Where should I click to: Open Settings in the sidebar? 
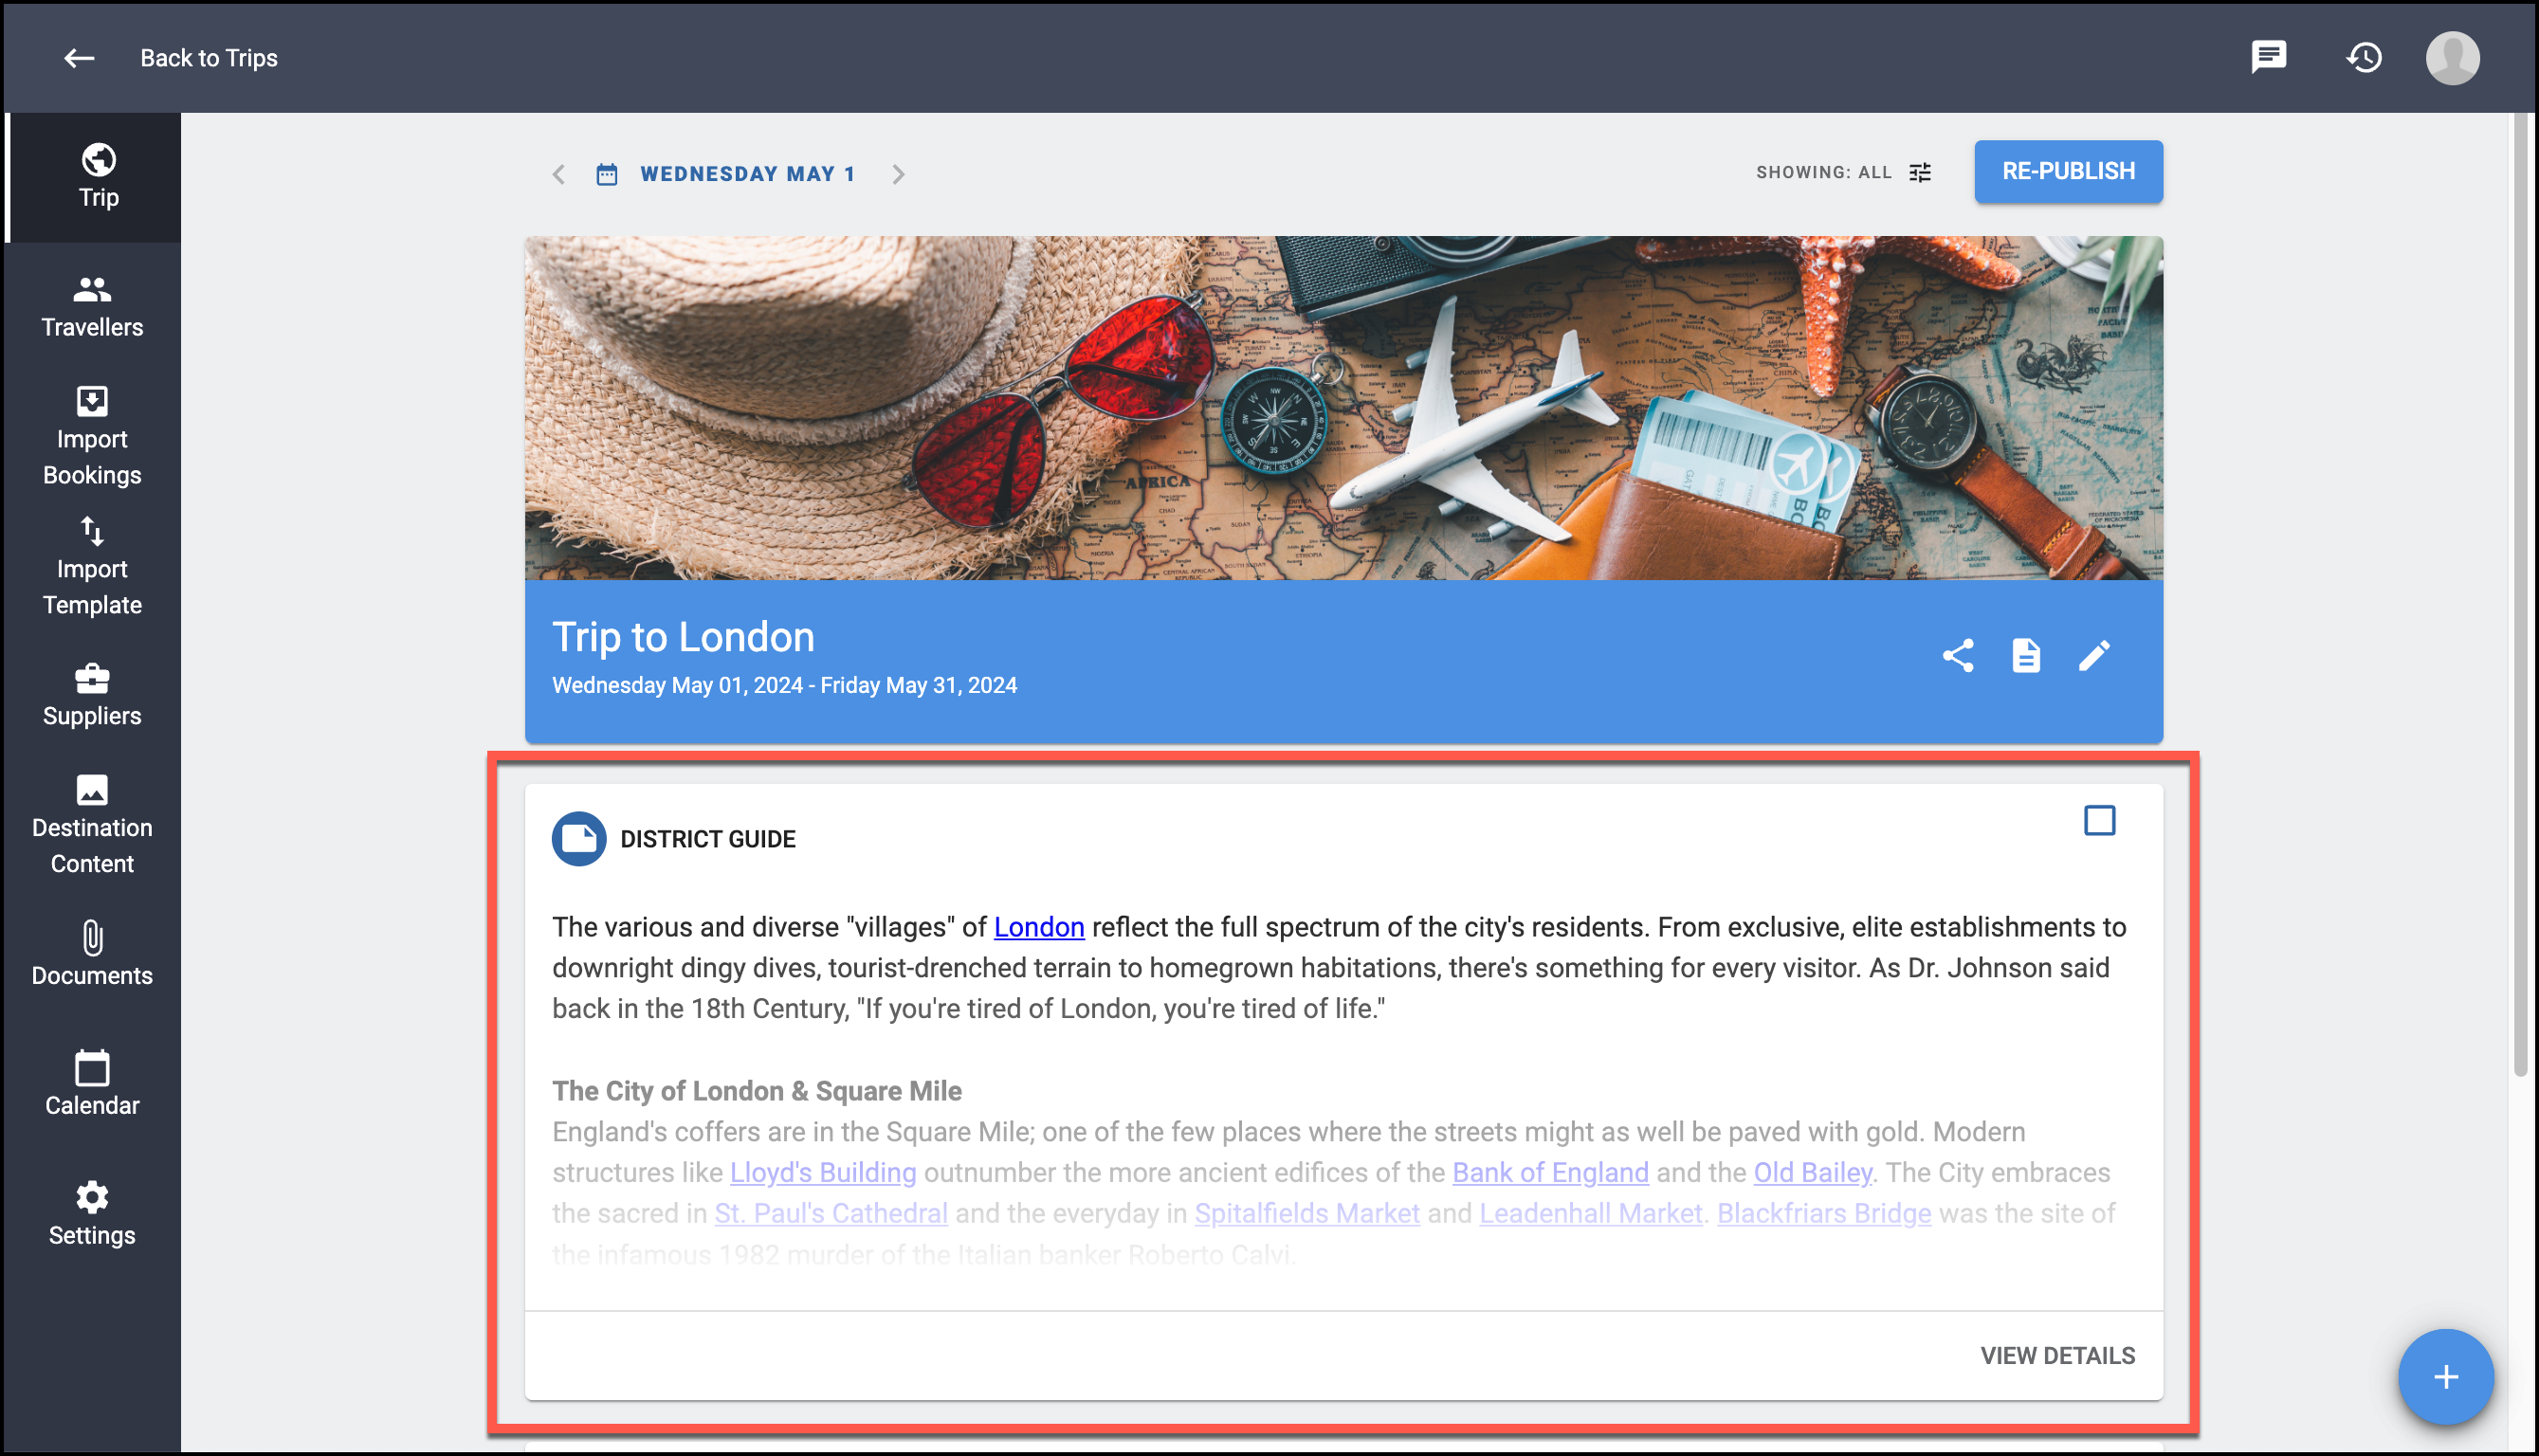click(92, 1214)
